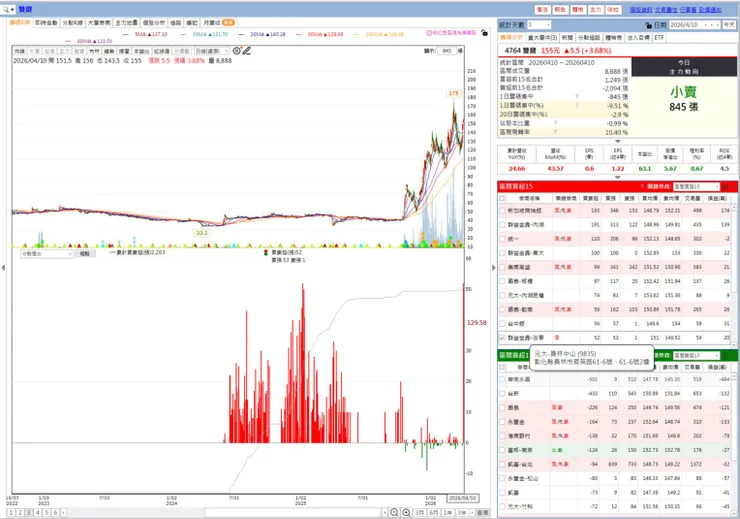This screenshot has width=740, height=519.
Task: Click the help icon beside 佔股本比重
Action: tap(555, 123)
